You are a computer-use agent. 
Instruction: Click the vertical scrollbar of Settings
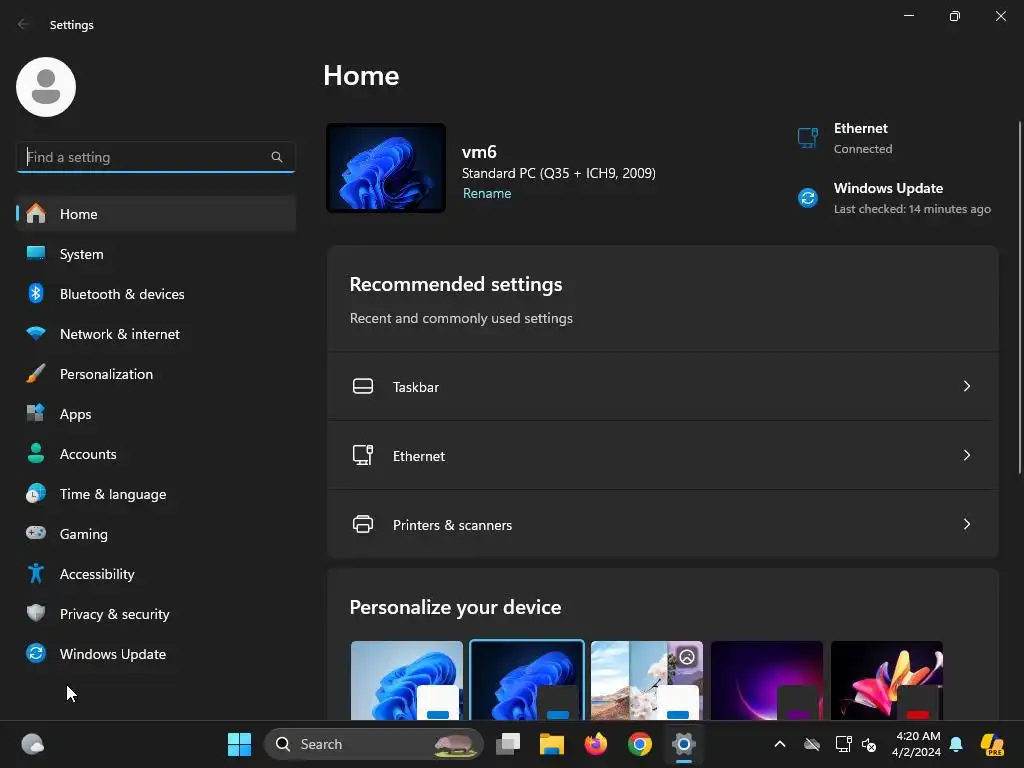(x=1019, y=297)
